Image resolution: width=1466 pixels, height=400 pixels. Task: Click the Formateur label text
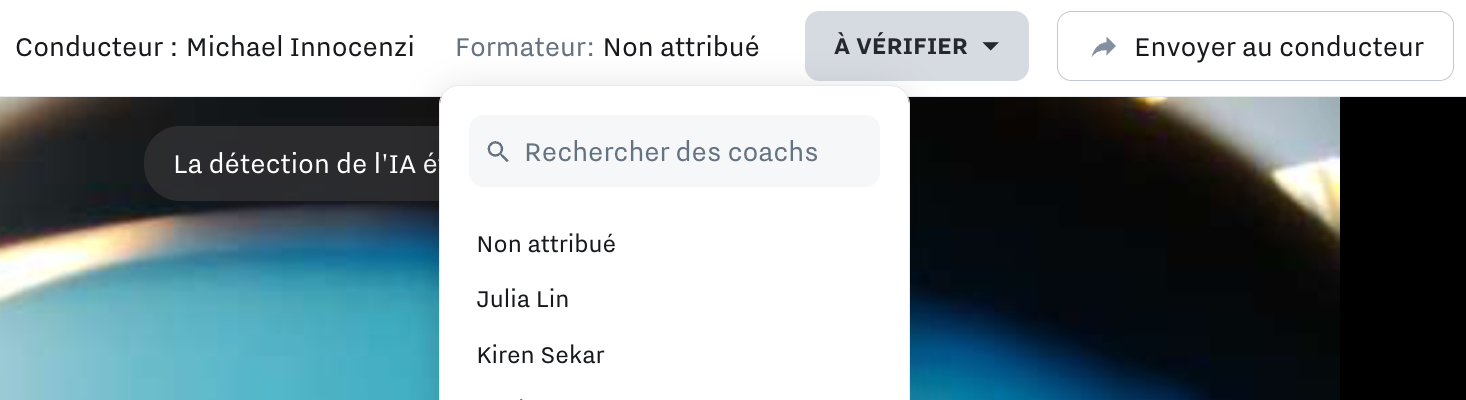tap(524, 47)
